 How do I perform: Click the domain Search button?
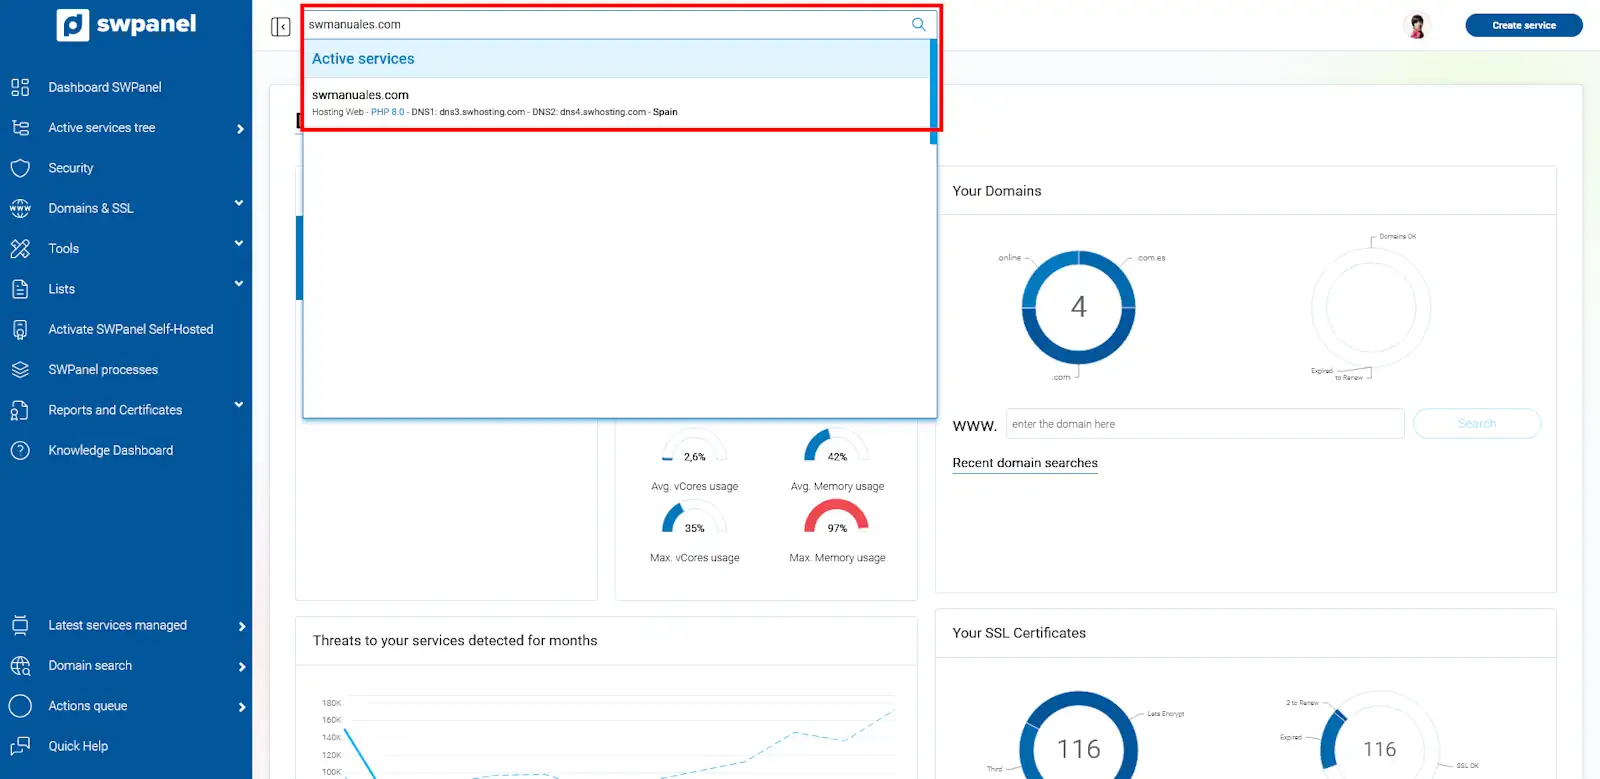click(1477, 424)
